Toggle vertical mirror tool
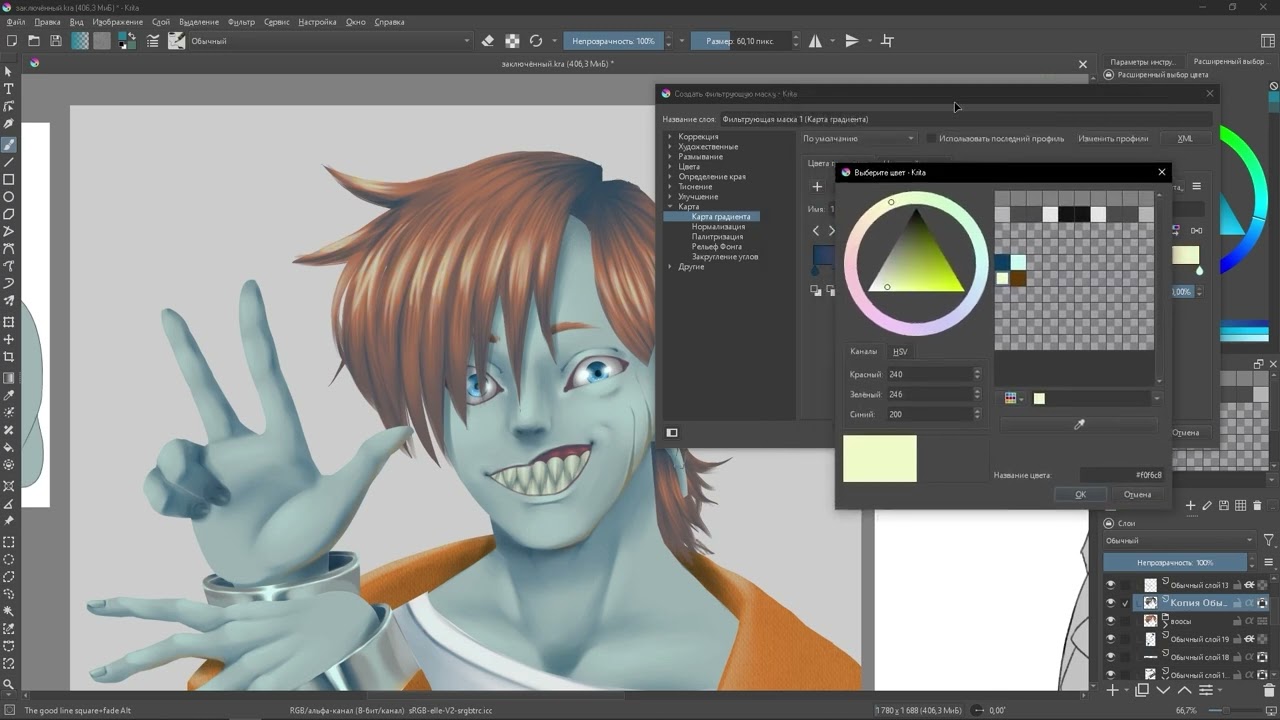The width and height of the screenshot is (1280, 720). pos(852,41)
